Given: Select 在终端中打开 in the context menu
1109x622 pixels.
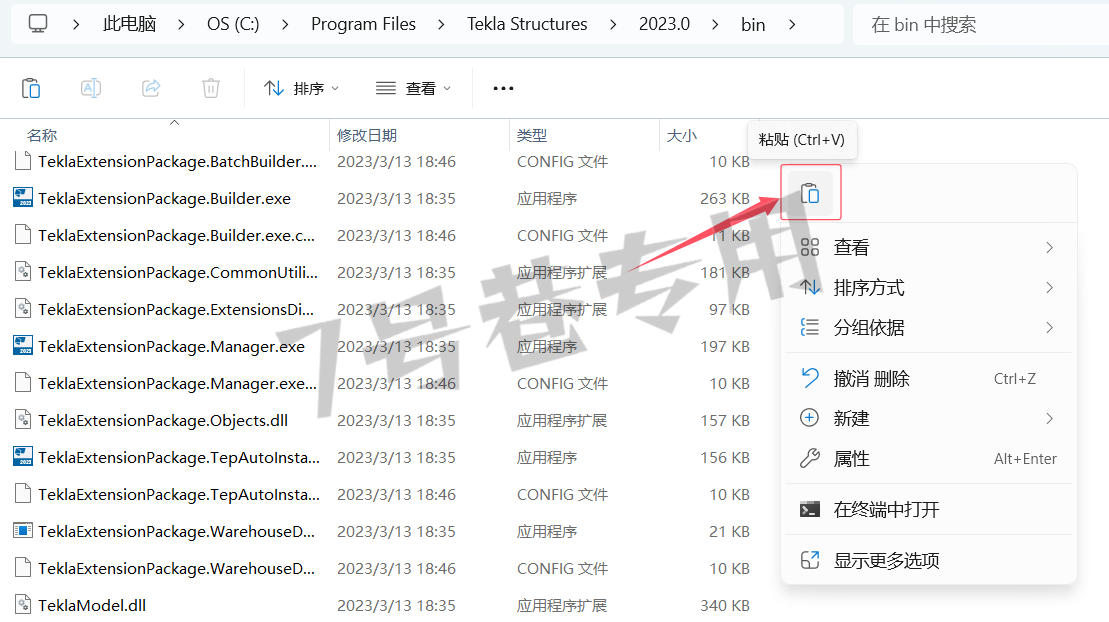Looking at the screenshot, I should point(929,509).
